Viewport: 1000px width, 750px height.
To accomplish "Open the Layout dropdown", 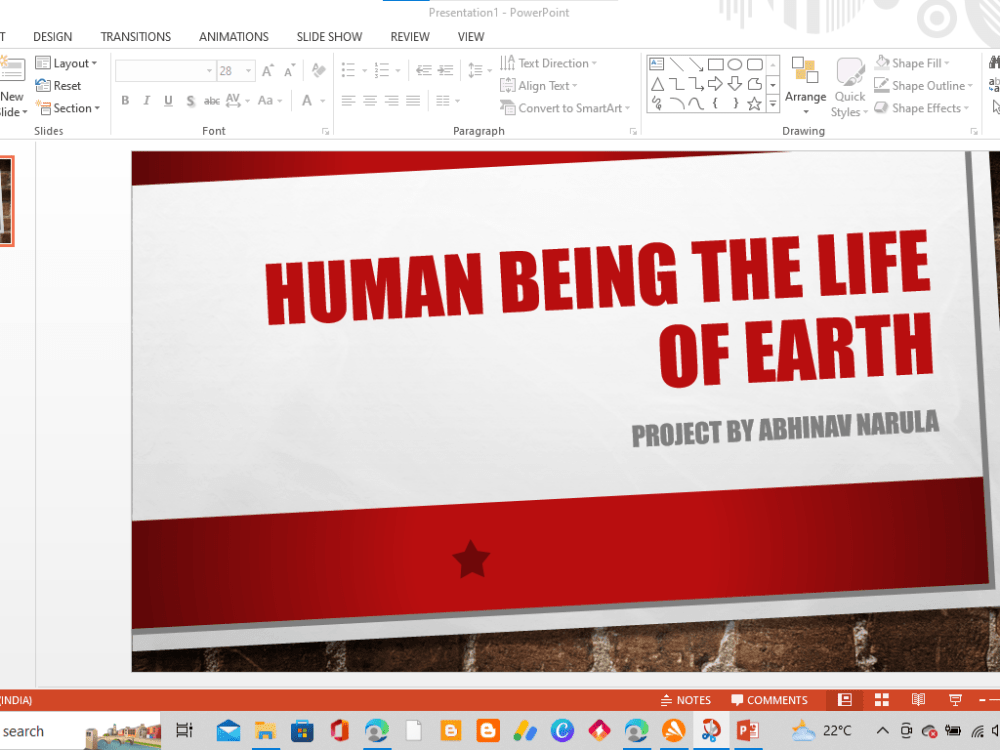I will pos(66,63).
